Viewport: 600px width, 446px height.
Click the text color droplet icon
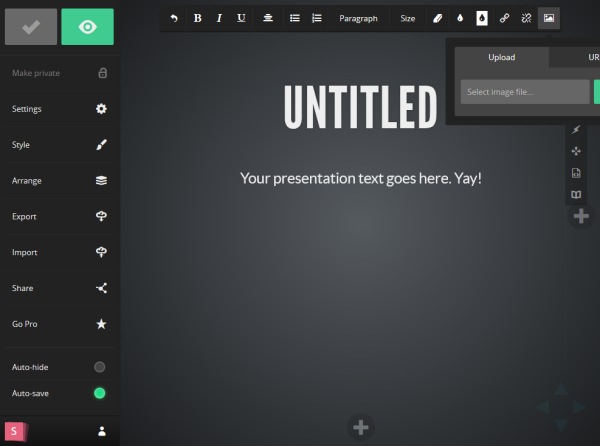coord(459,18)
